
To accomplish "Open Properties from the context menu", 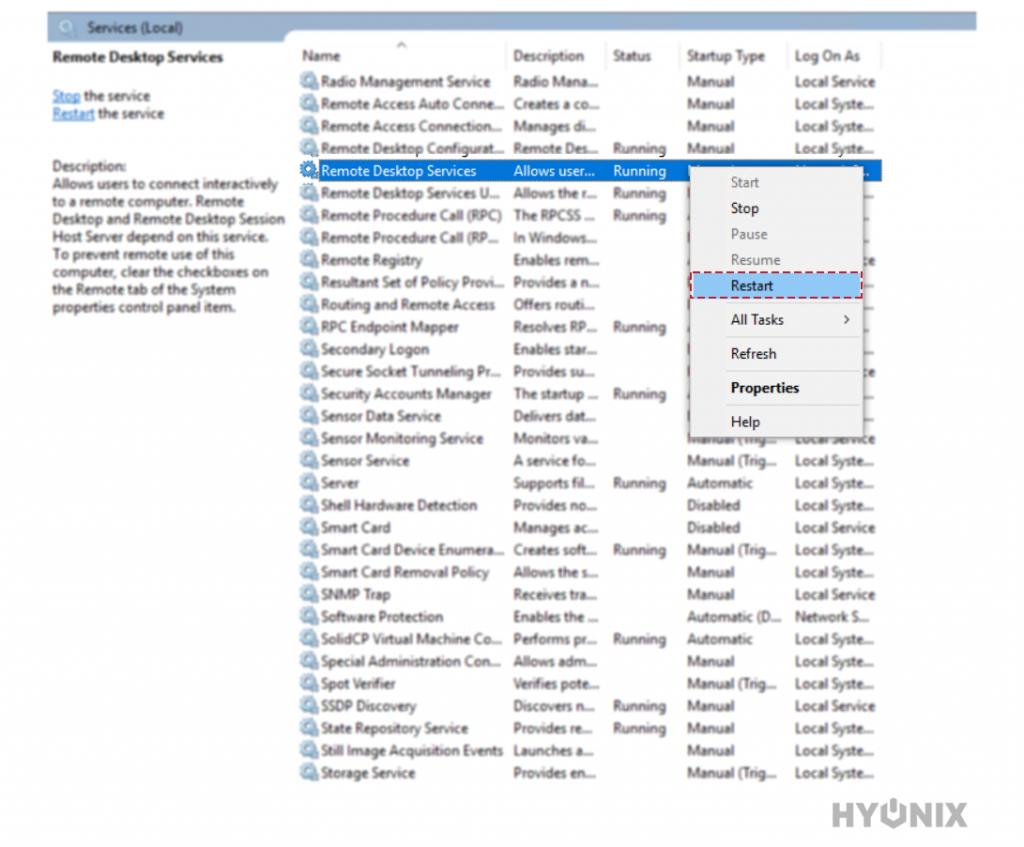I will click(765, 388).
